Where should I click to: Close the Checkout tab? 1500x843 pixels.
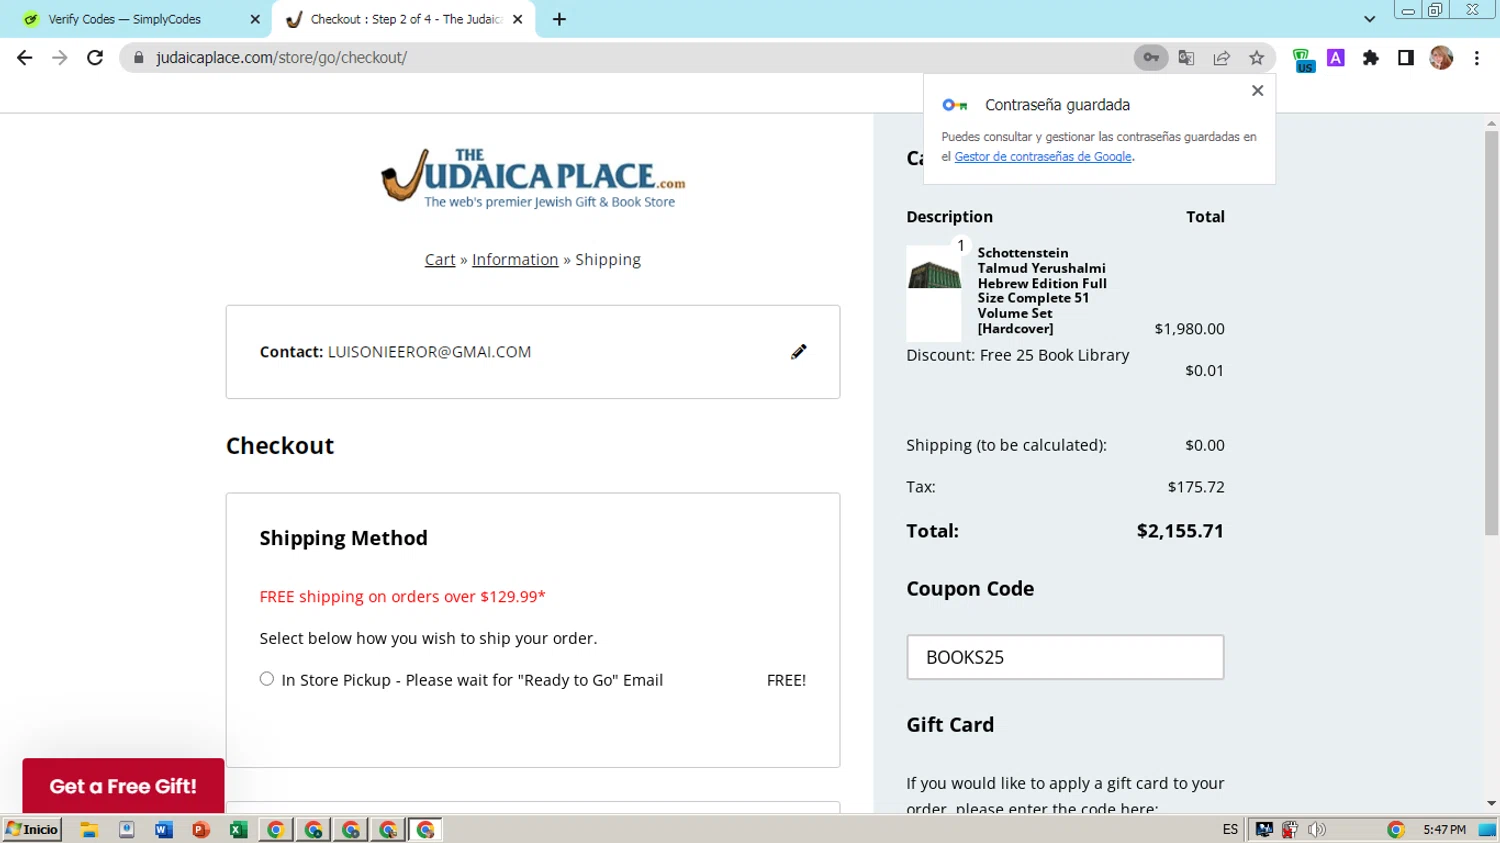tap(518, 19)
